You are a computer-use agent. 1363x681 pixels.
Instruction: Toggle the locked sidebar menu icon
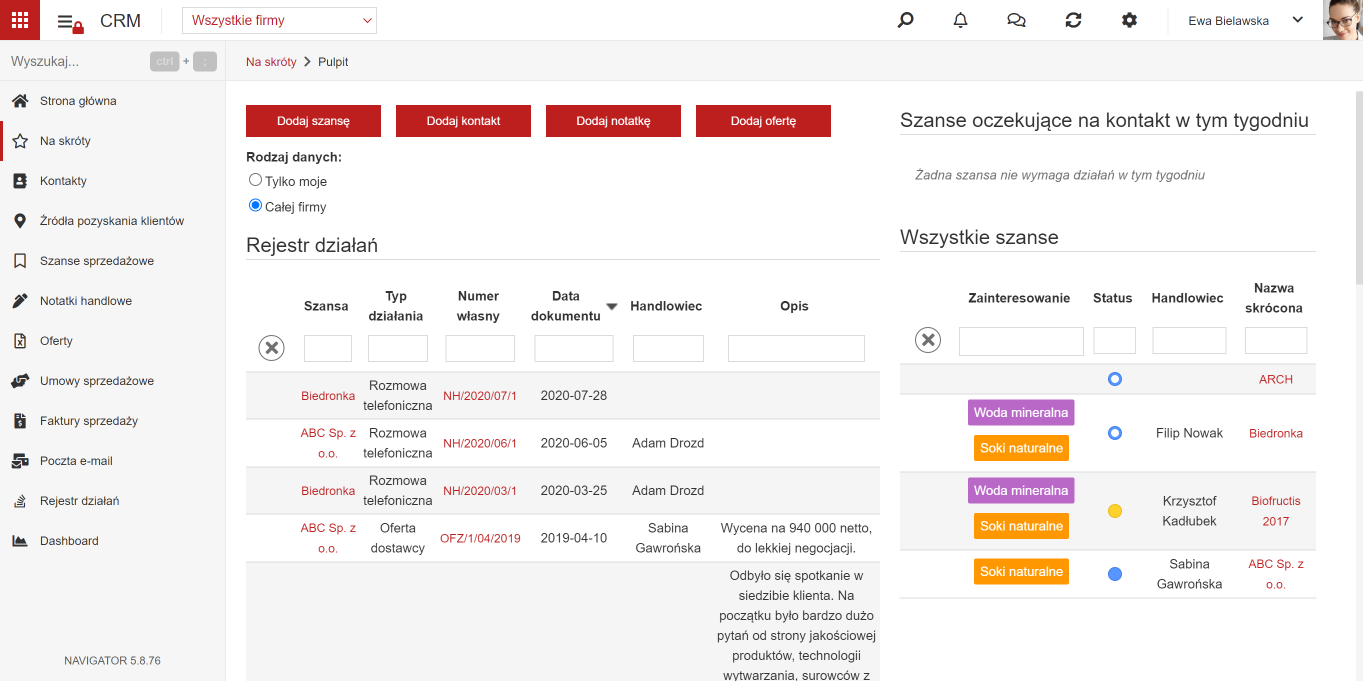click(x=69, y=23)
